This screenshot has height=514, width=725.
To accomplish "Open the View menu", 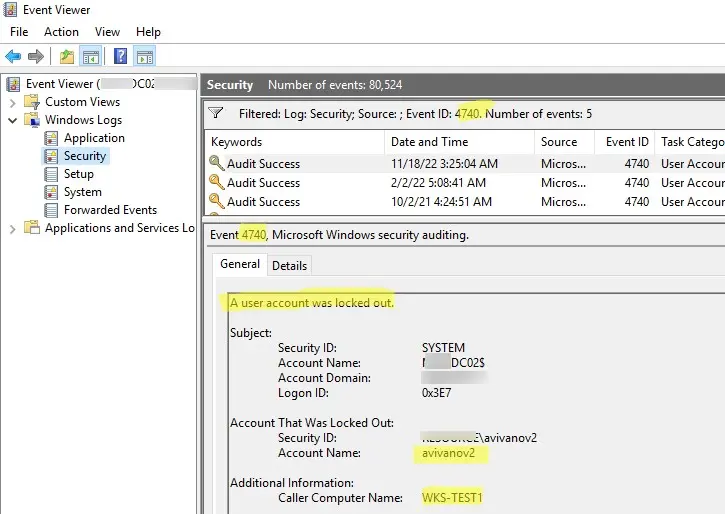I will (x=107, y=32).
